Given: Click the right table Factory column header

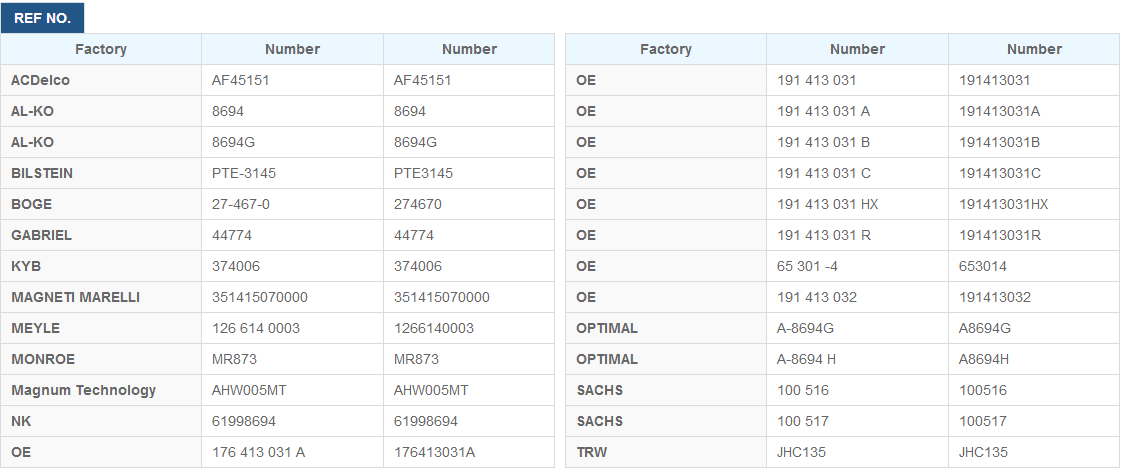Looking at the screenshot, I should tap(666, 49).
